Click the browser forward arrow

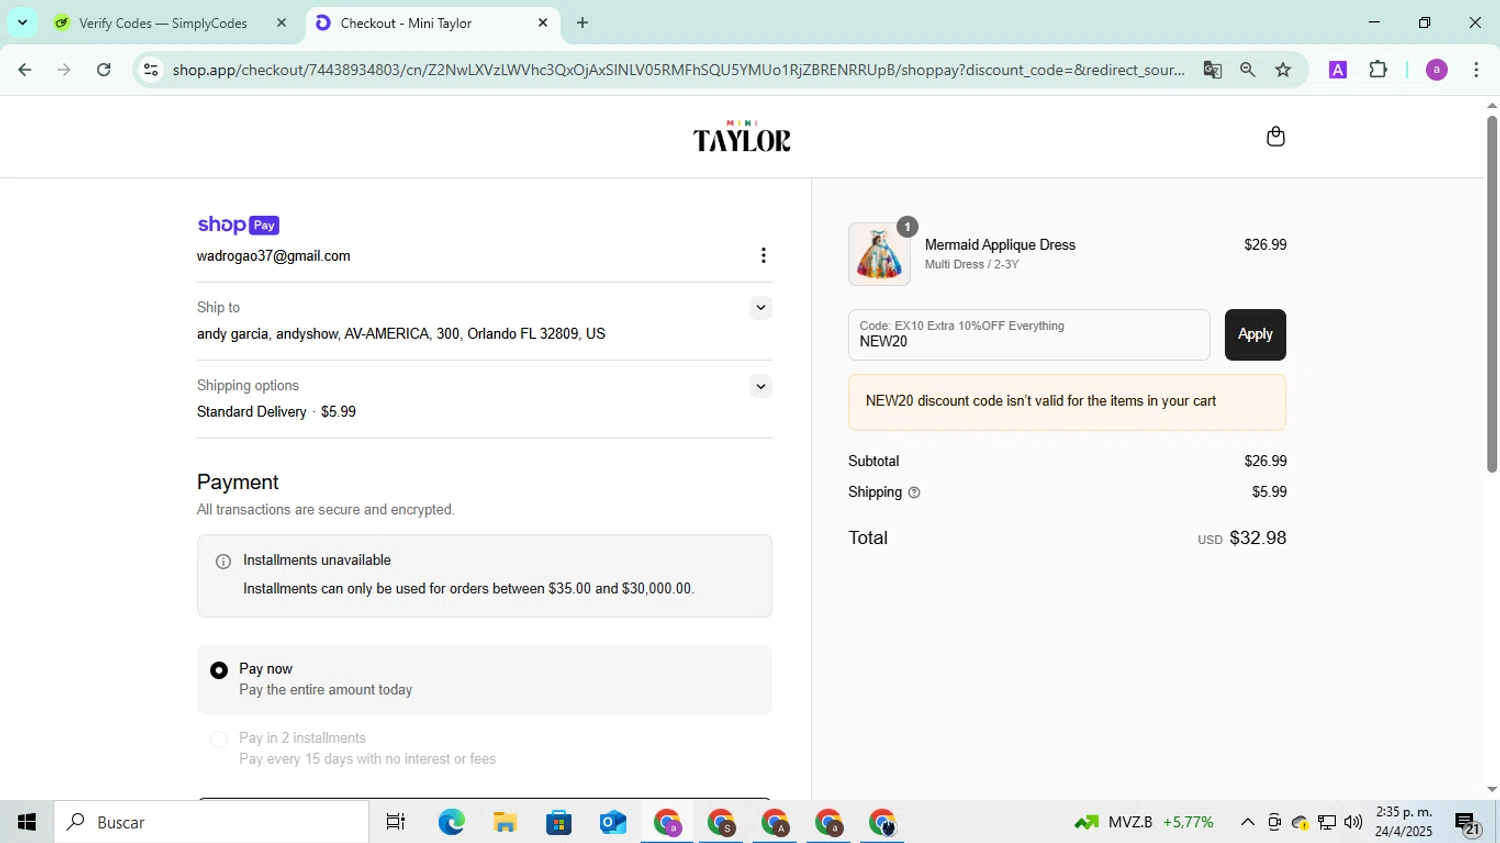click(64, 70)
